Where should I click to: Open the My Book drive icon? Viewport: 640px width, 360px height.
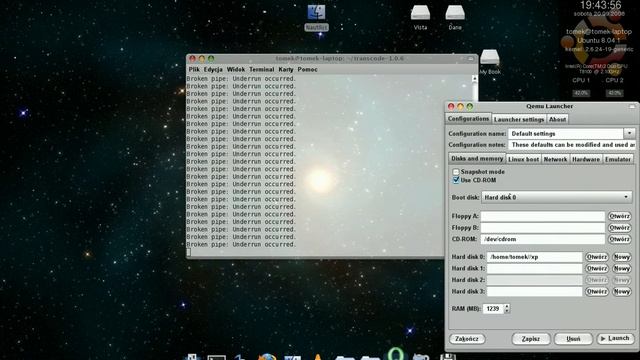tap(489, 62)
